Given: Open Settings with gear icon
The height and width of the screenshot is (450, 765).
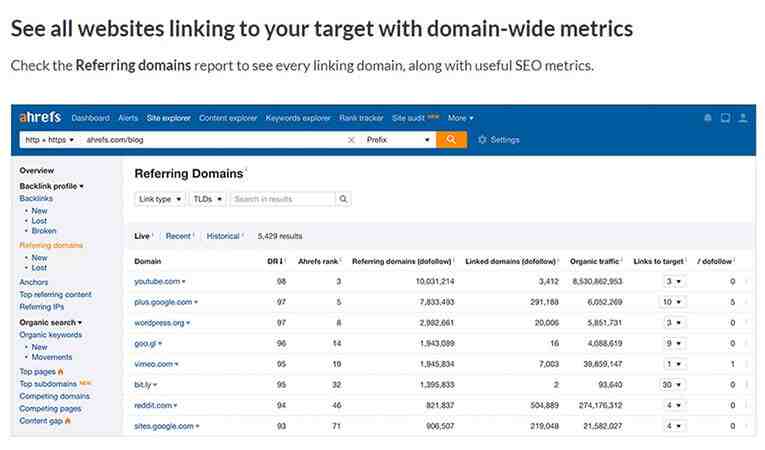Looking at the screenshot, I should tap(498, 140).
